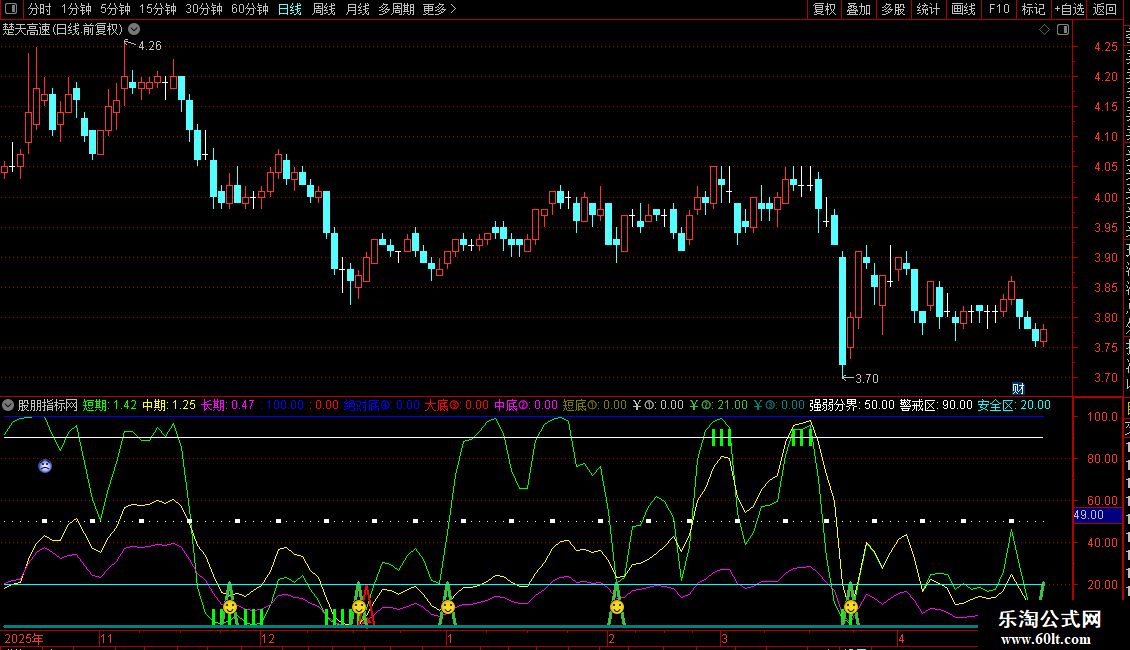
Task: Click the 中期: 1.25 indicator value
Action: click(169, 405)
